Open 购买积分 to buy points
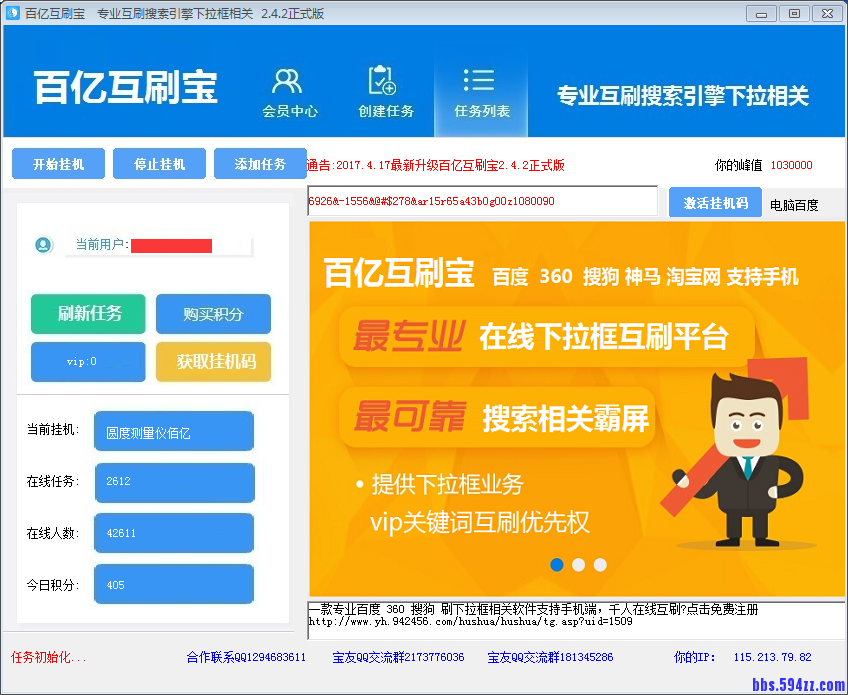The height and width of the screenshot is (695, 848). [x=213, y=314]
